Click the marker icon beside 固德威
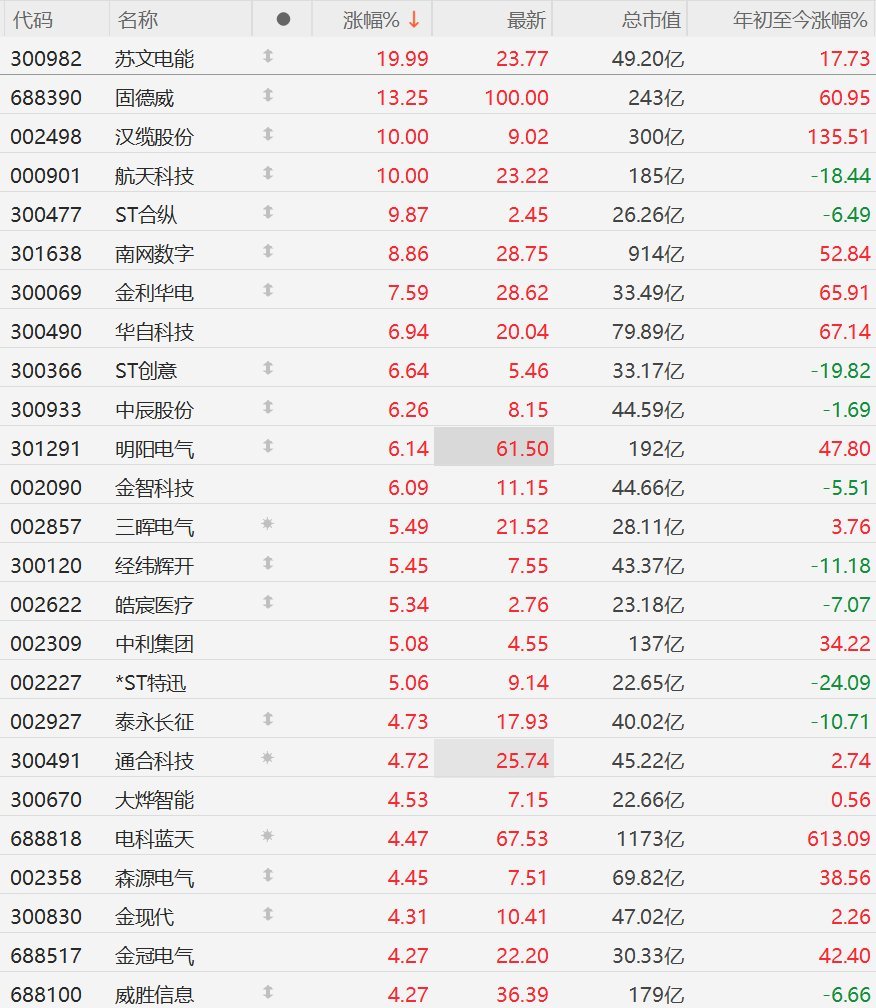Viewport: 876px width, 1008px height. point(268,96)
